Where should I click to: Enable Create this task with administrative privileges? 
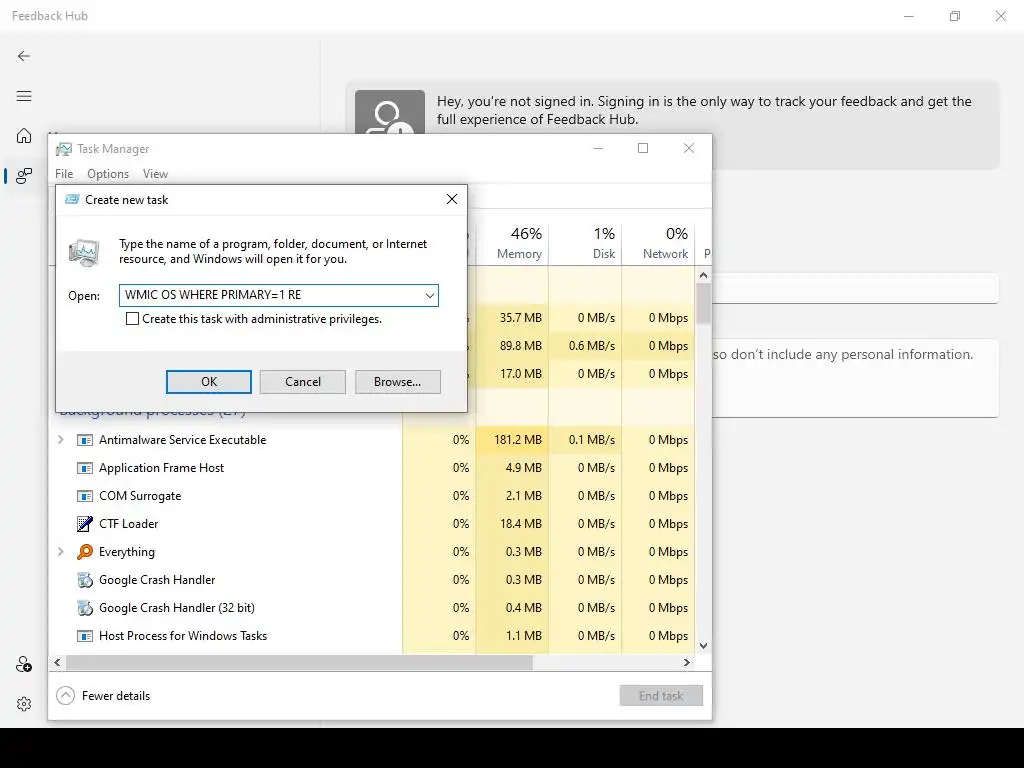click(x=133, y=319)
